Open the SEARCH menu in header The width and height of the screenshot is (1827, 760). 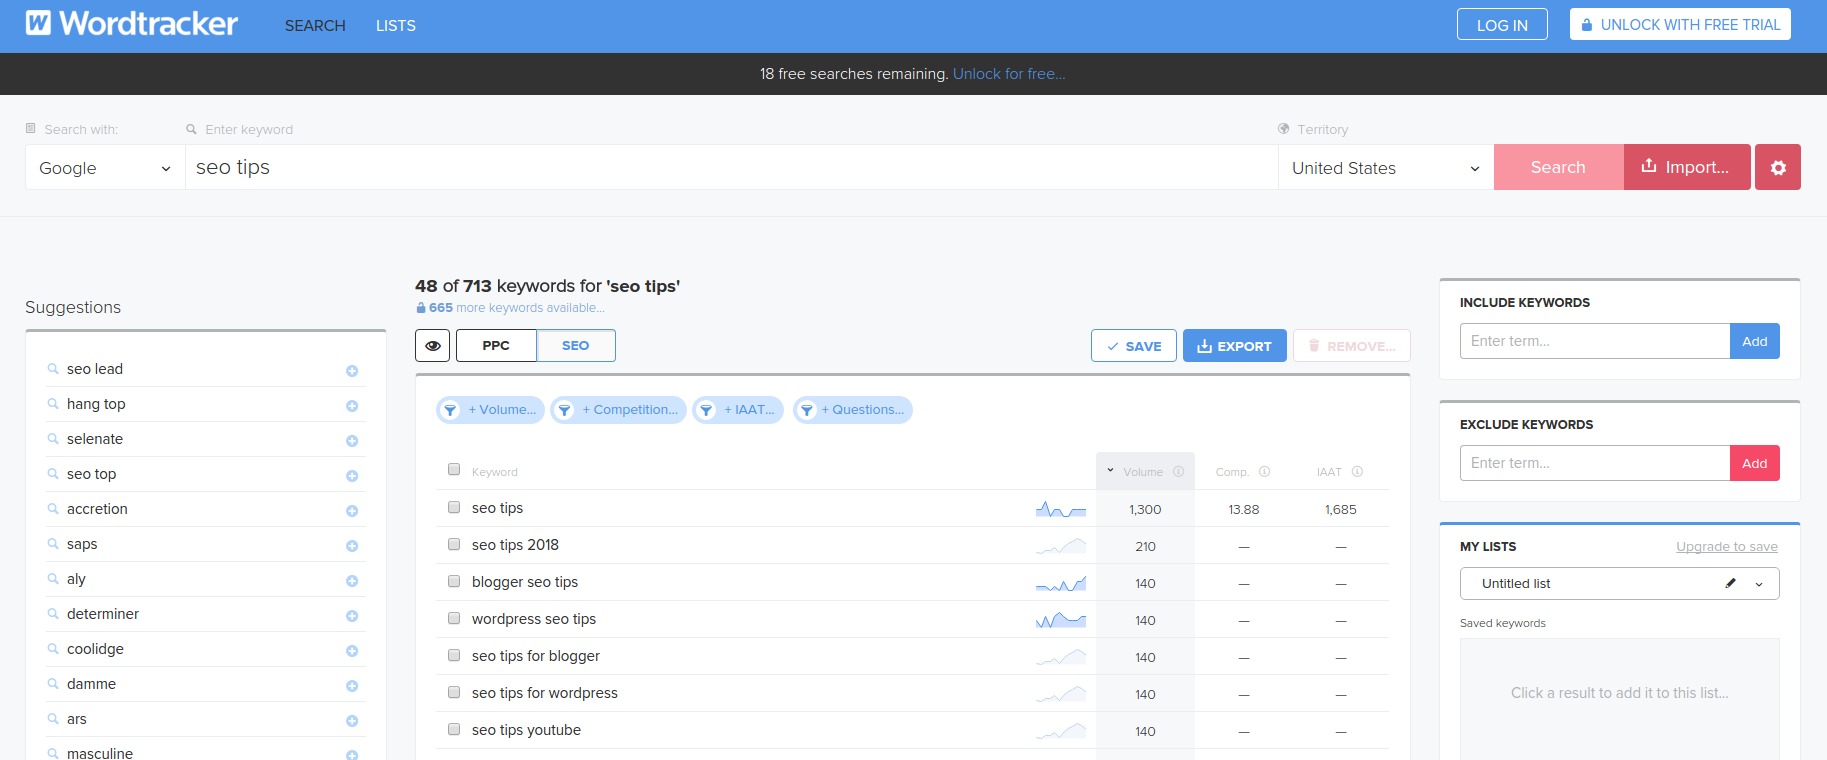(315, 26)
